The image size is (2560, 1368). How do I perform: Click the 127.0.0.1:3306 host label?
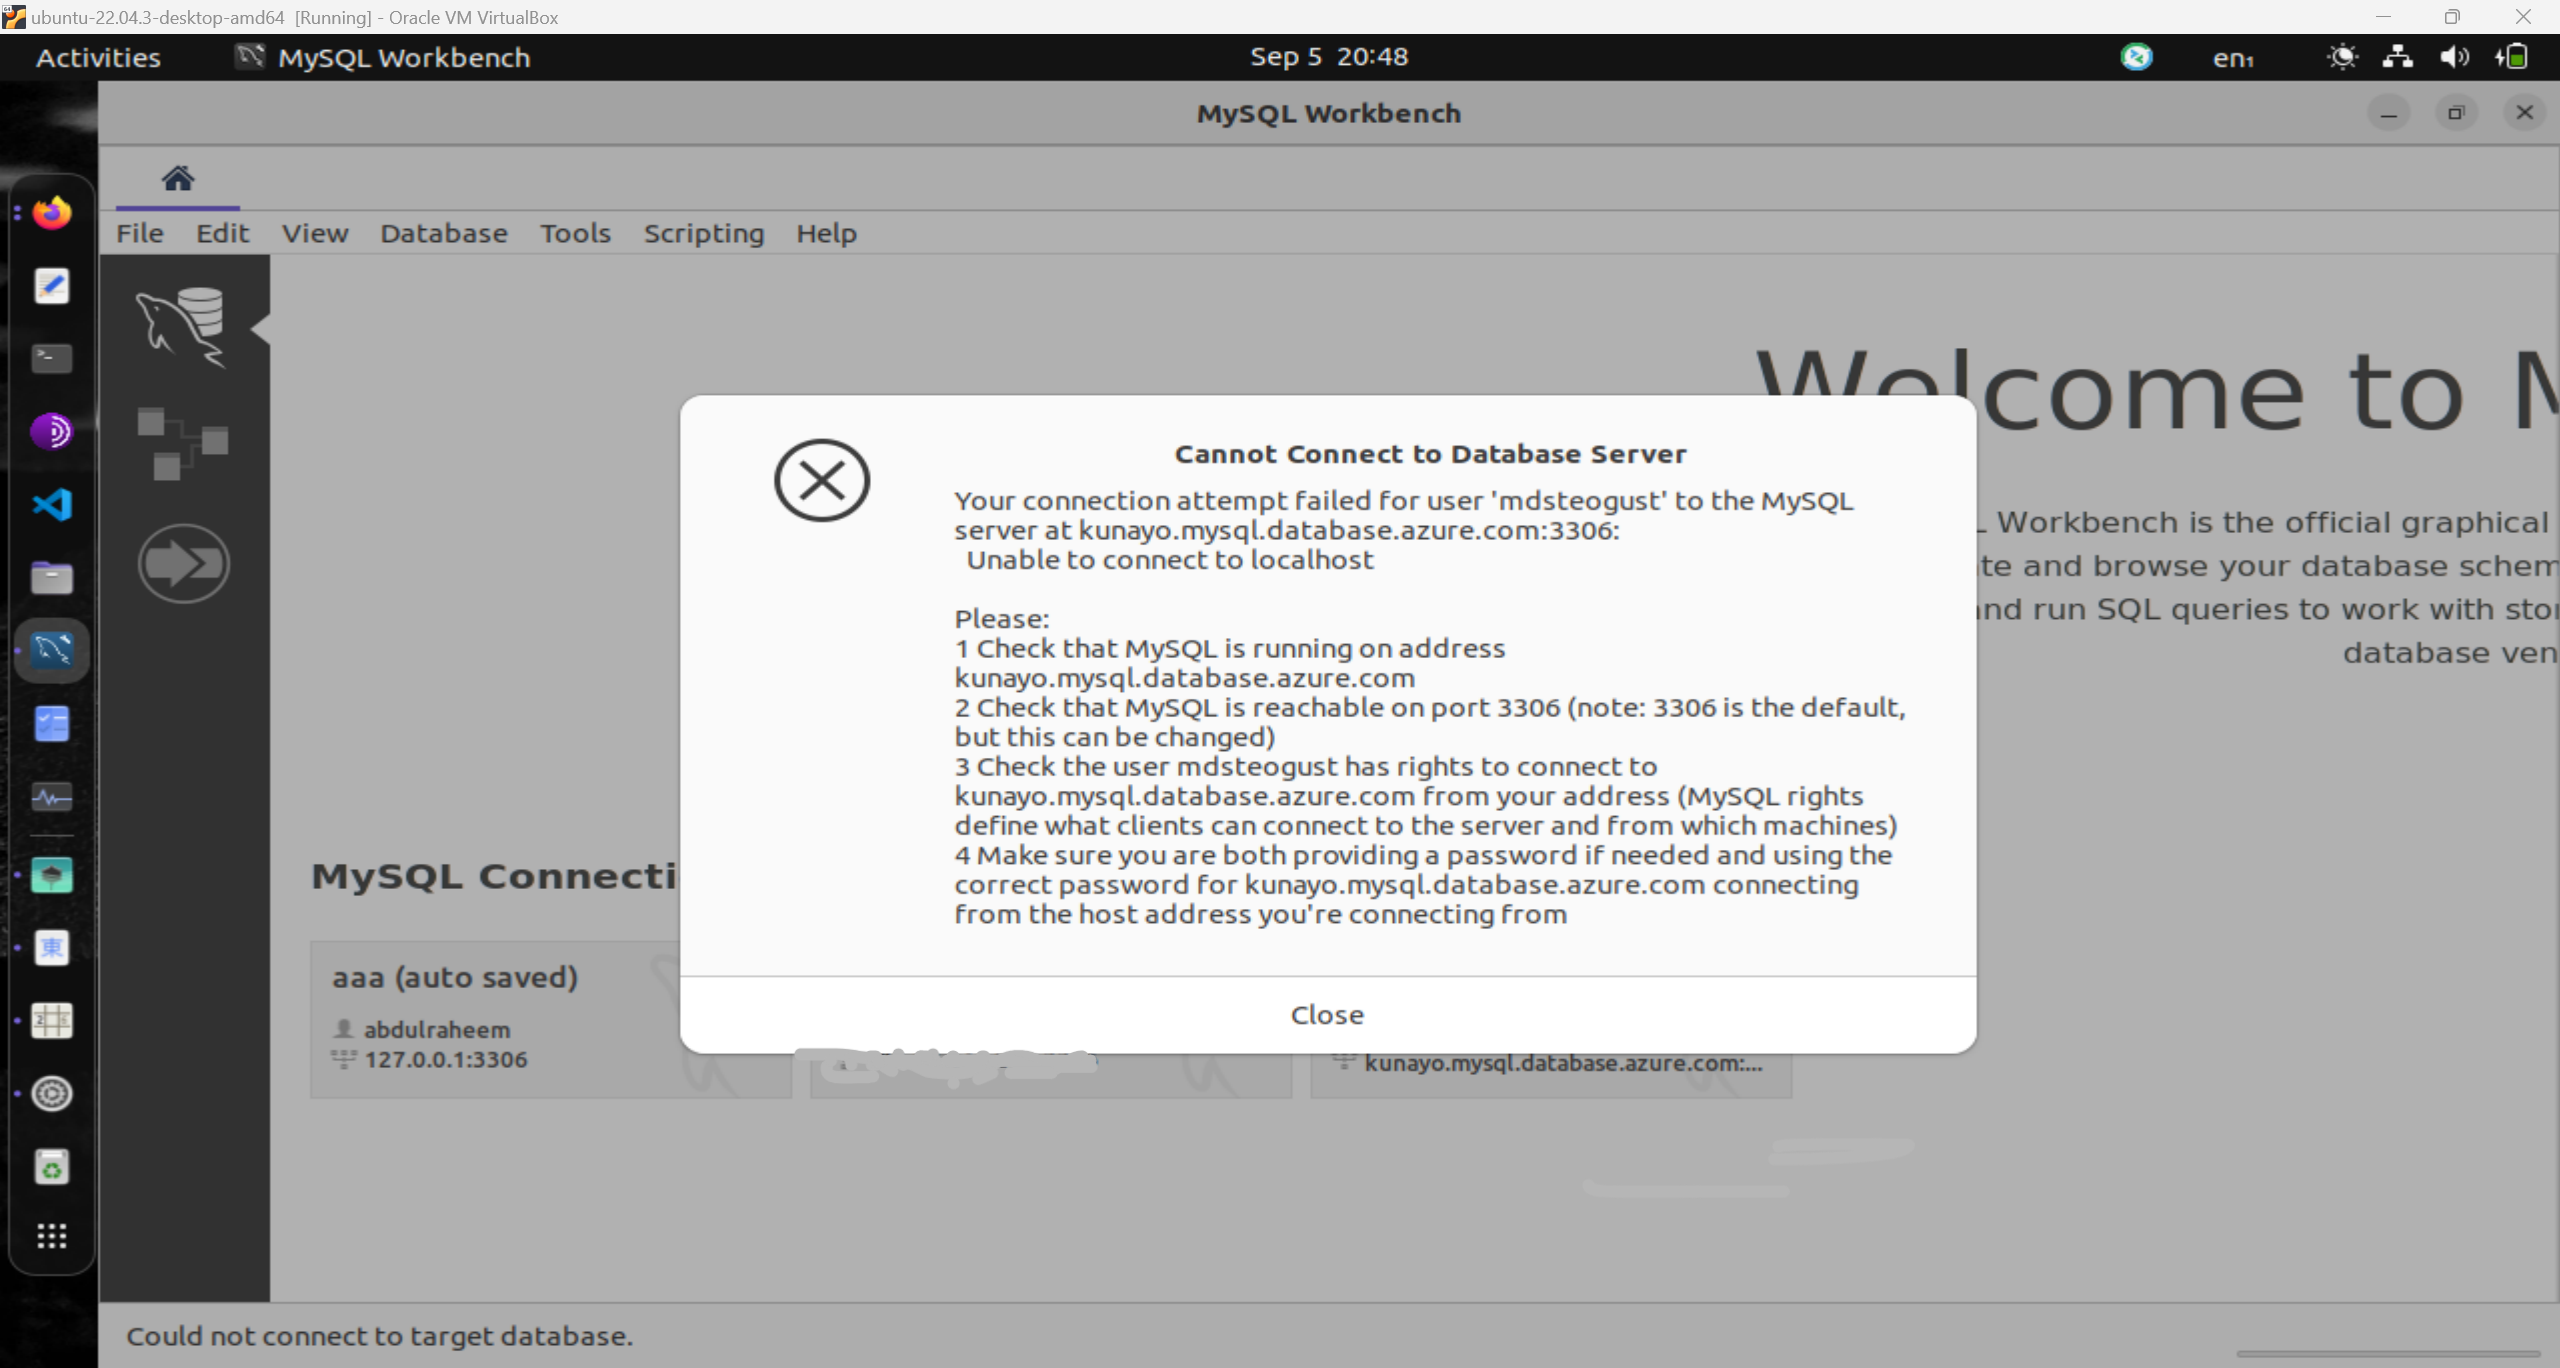pos(446,1059)
